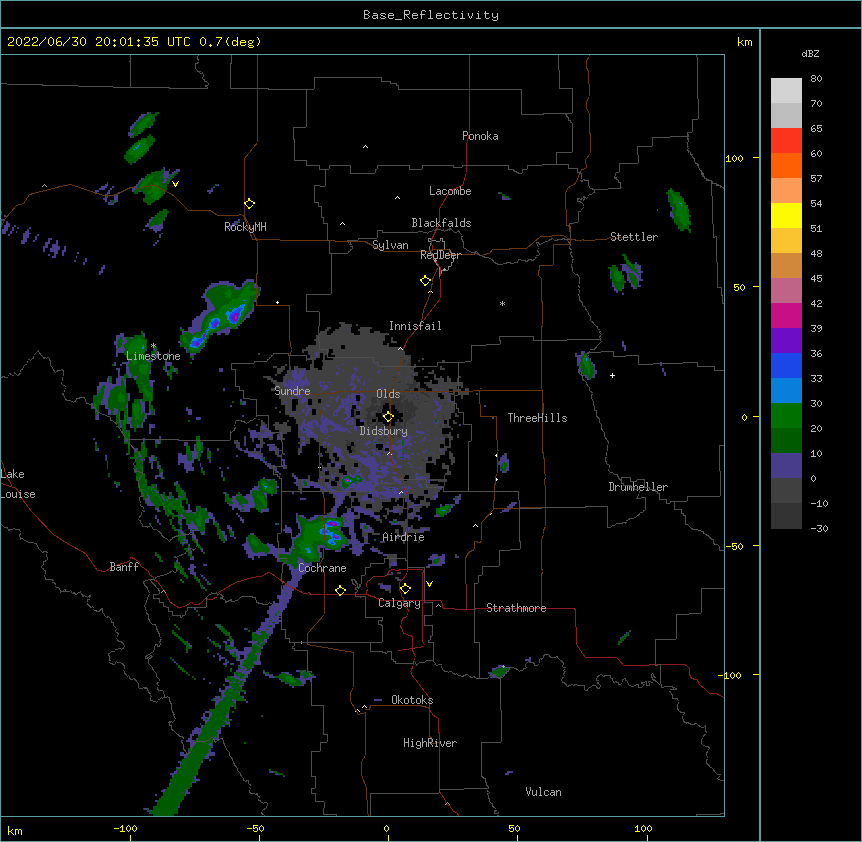Click the yellow diamond southeast of Cochrane label

click(340, 590)
